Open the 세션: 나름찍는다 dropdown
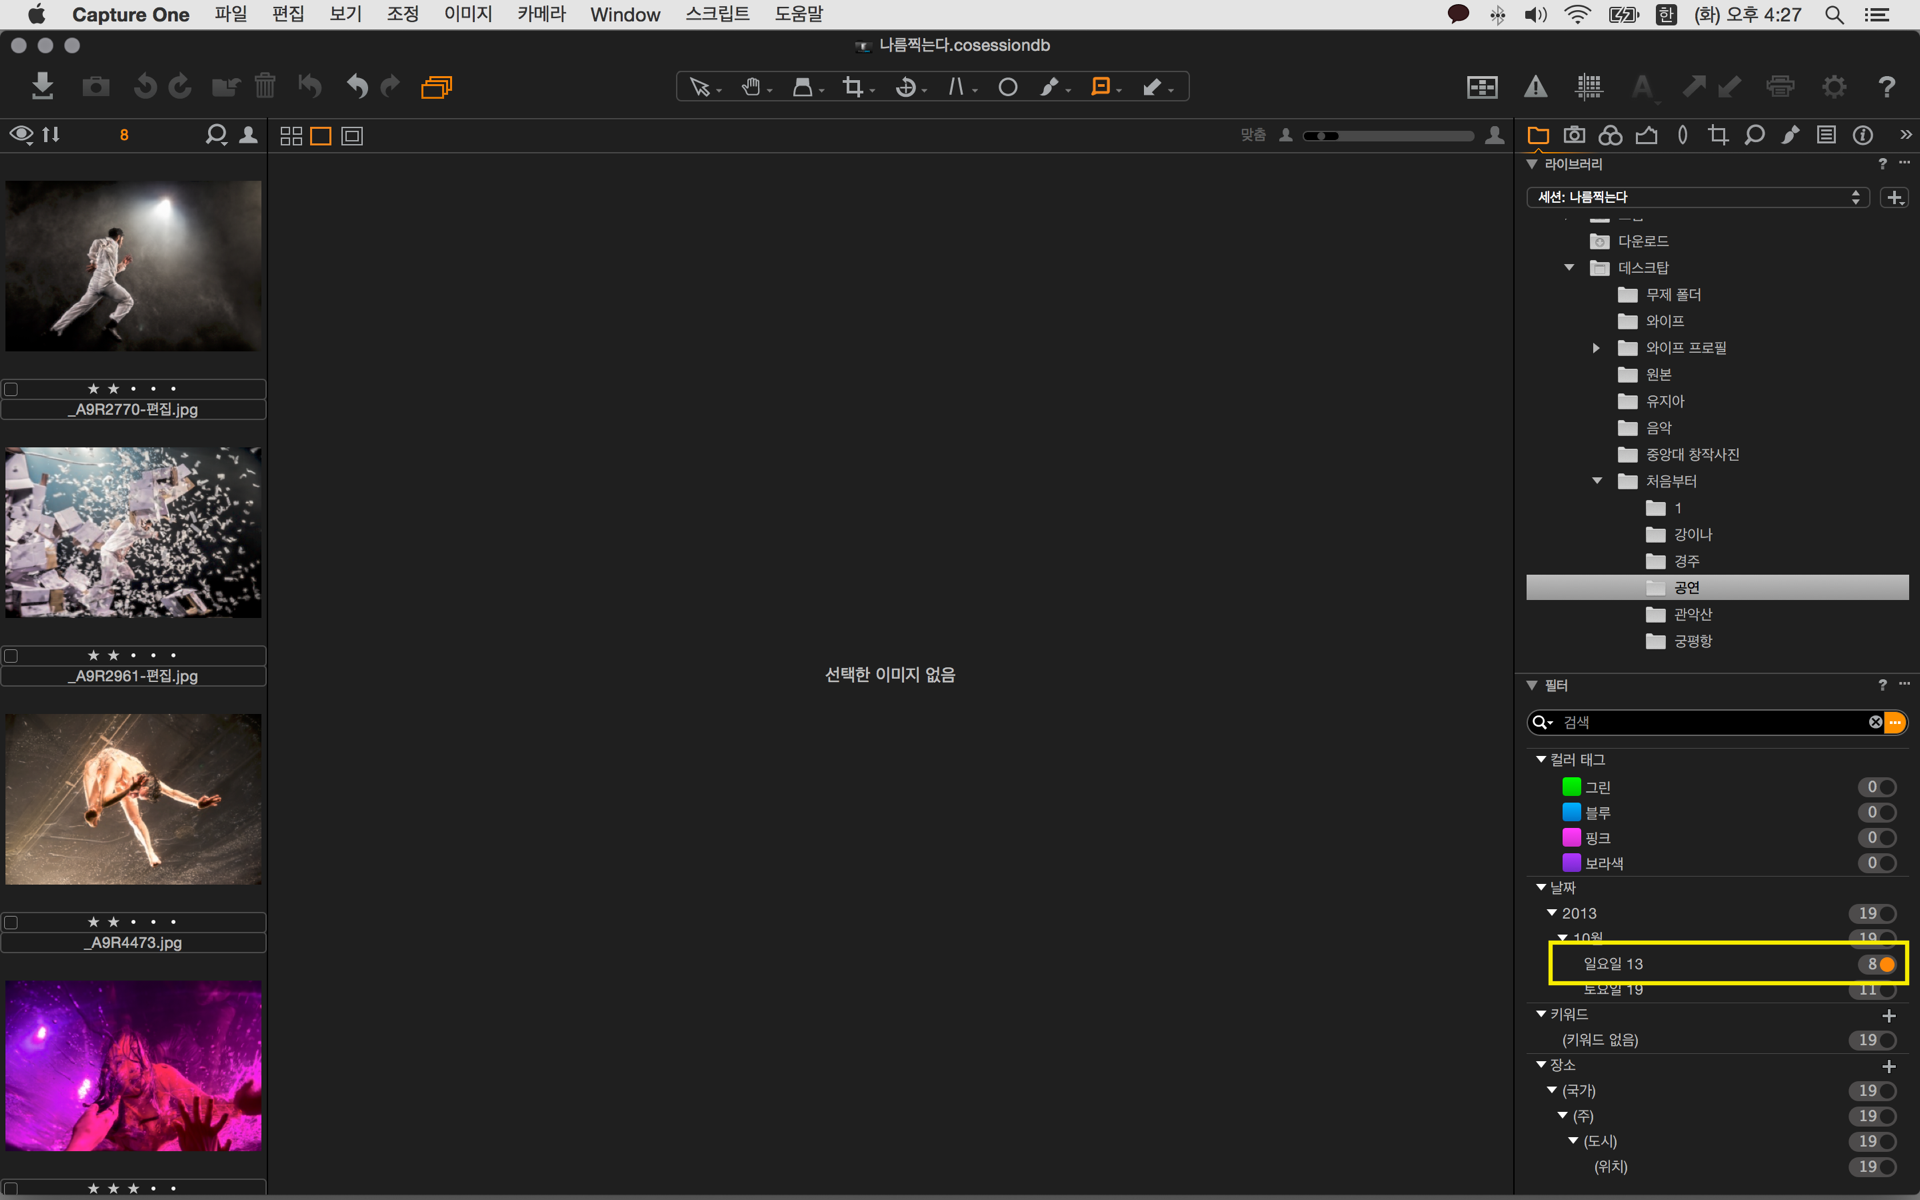1920x1200 pixels. [x=1697, y=197]
